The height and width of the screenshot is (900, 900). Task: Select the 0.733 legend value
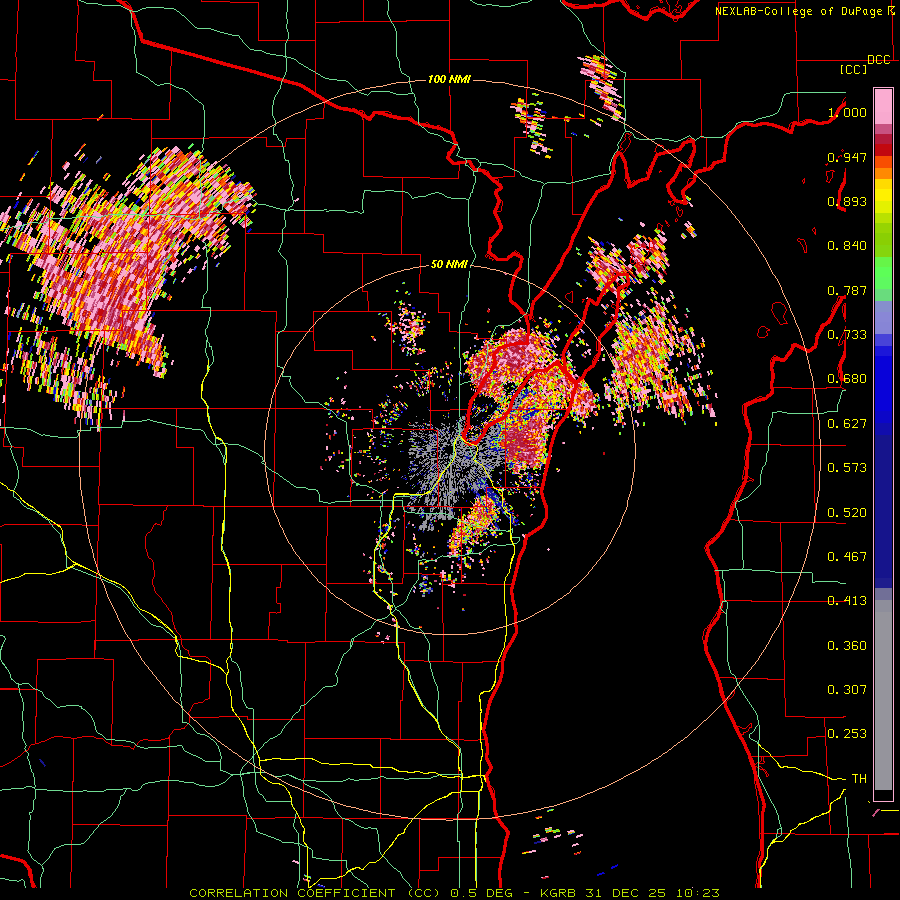coord(847,334)
